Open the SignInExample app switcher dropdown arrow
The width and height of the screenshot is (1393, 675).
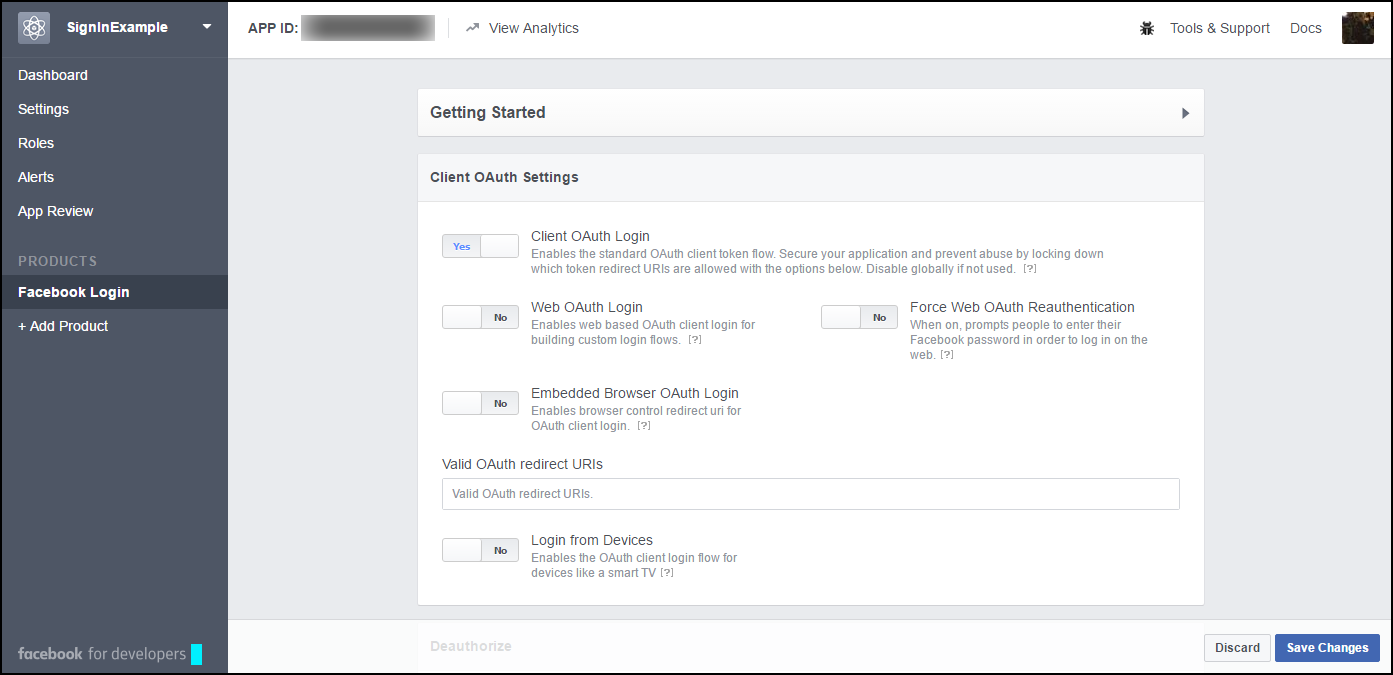[x=207, y=27]
